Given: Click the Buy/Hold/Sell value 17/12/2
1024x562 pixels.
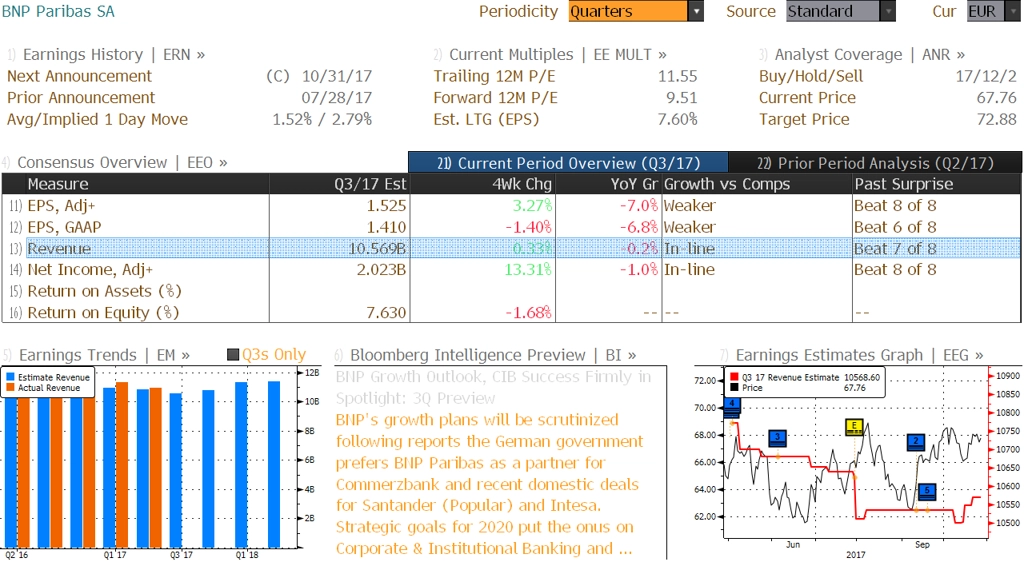Looking at the screenshot, I should 985,76.
